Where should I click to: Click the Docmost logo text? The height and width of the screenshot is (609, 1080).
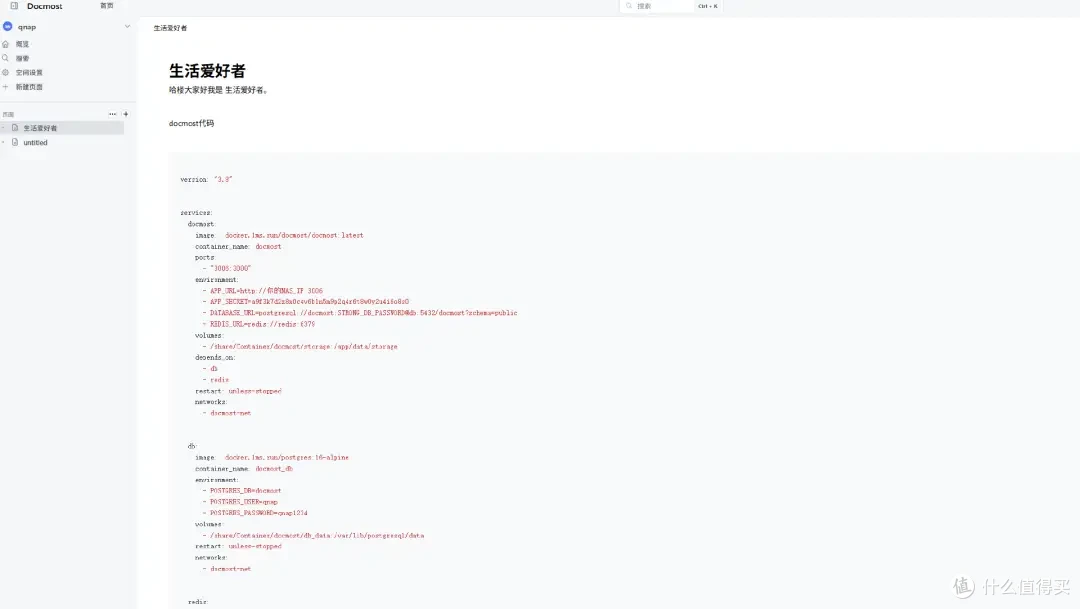click(x=45, y=6)
